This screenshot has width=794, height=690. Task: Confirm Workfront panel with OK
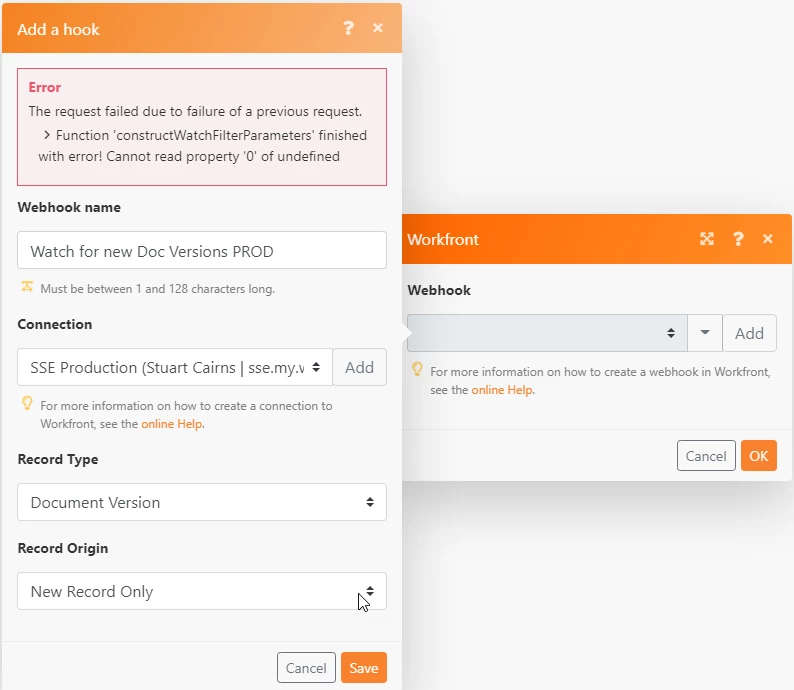click(x=759, y=456)
